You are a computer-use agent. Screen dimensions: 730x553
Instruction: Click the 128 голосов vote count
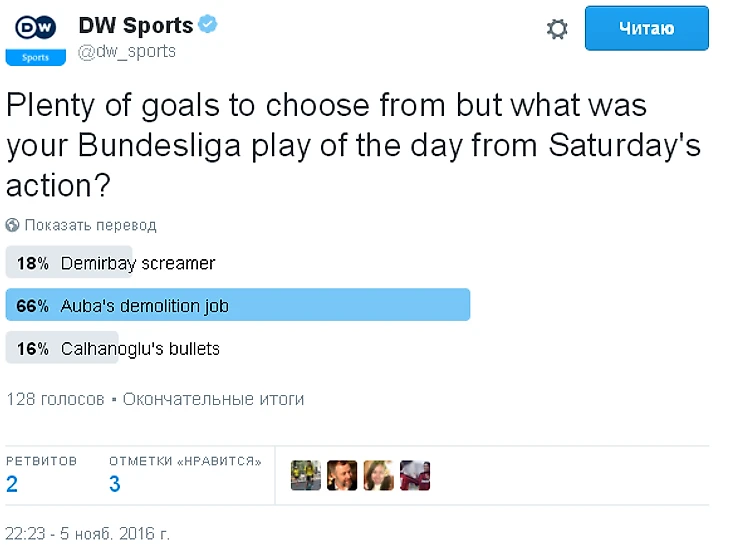[55, 399]
